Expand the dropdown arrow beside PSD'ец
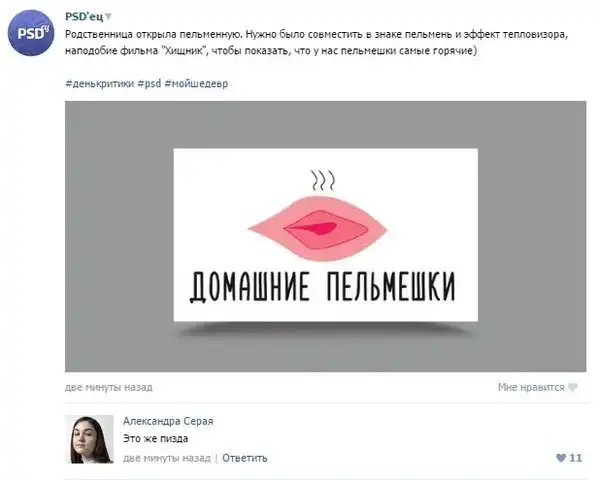Image resolution: width=600 pixels, height=480 pixels. (x=108, y=17)
